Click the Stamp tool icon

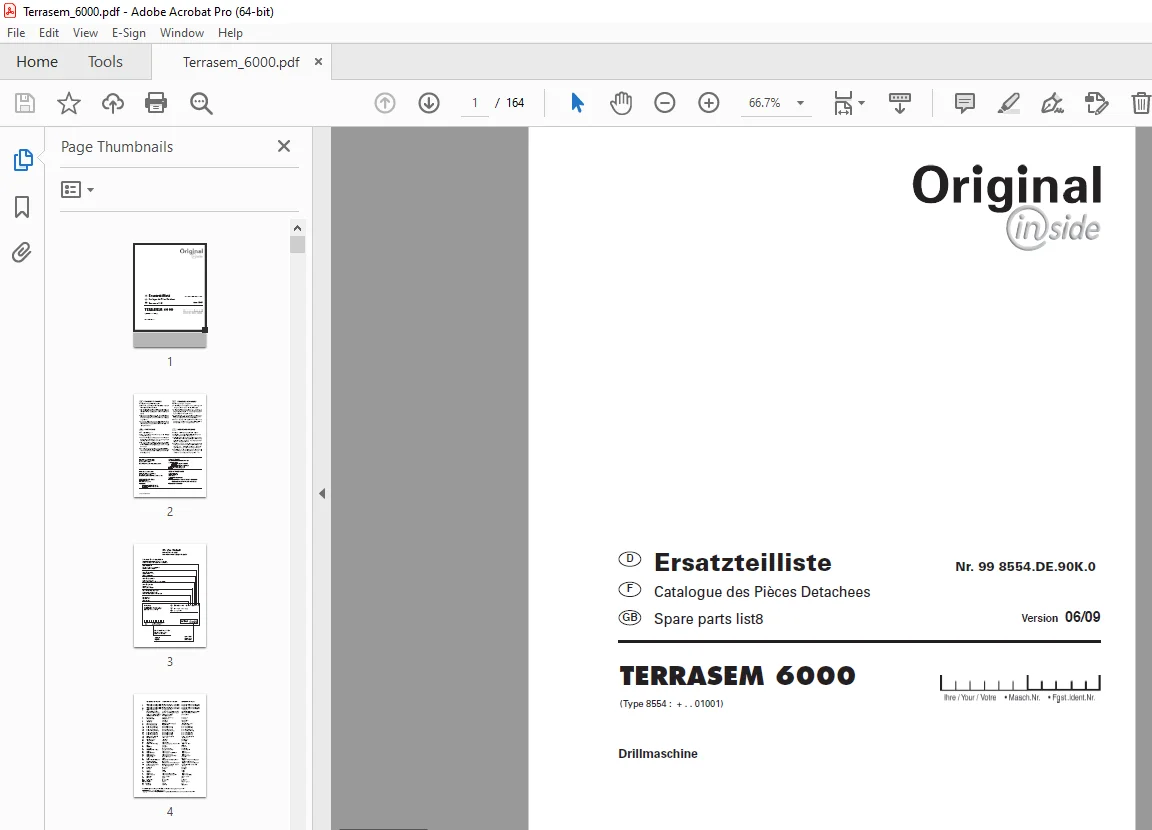pos(1096,103)
